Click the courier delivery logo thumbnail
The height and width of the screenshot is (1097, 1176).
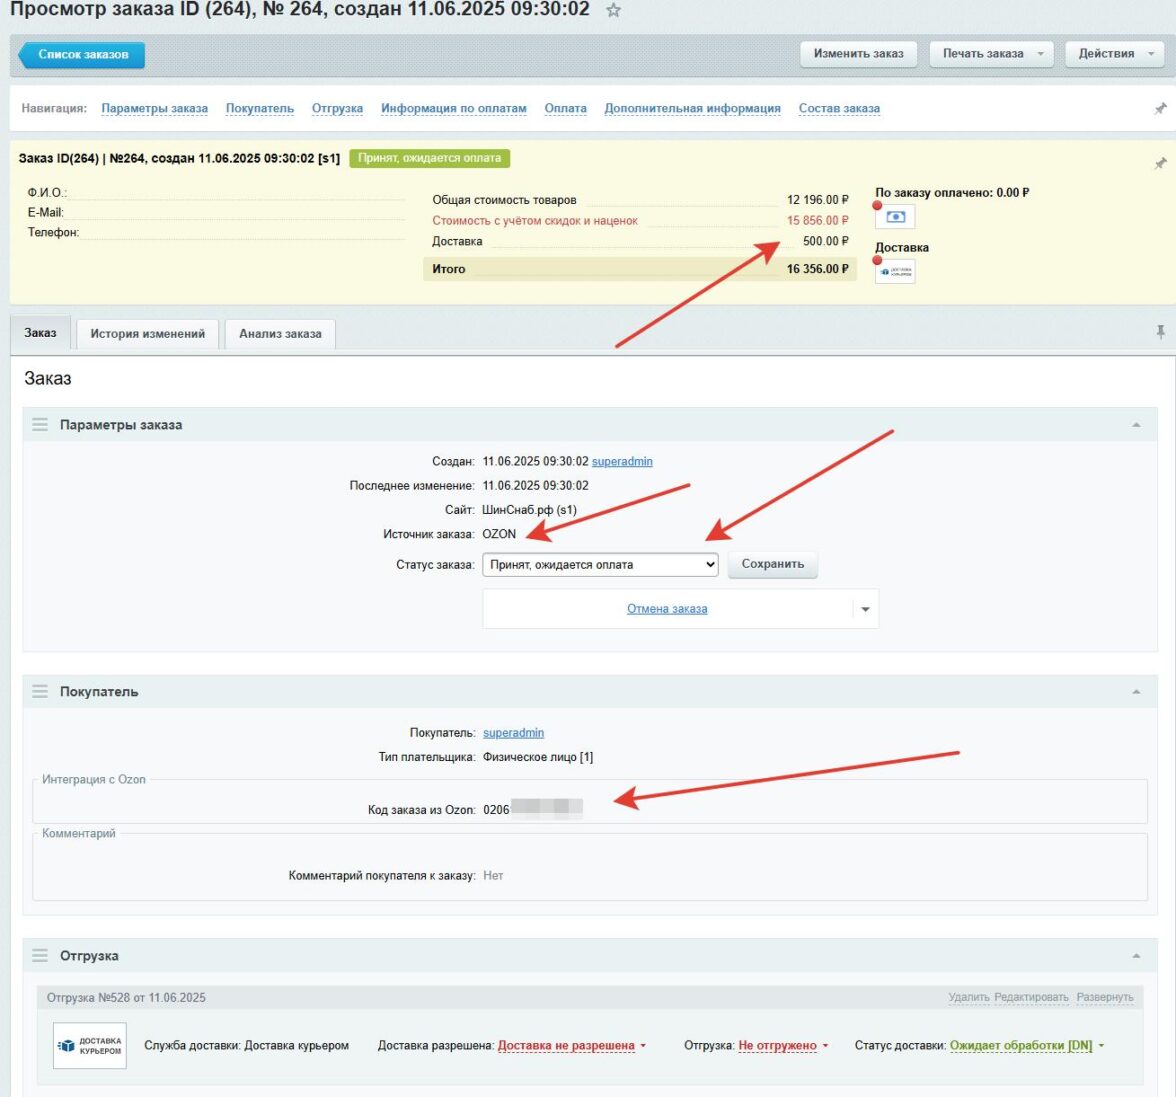[x=90, y=1045]
